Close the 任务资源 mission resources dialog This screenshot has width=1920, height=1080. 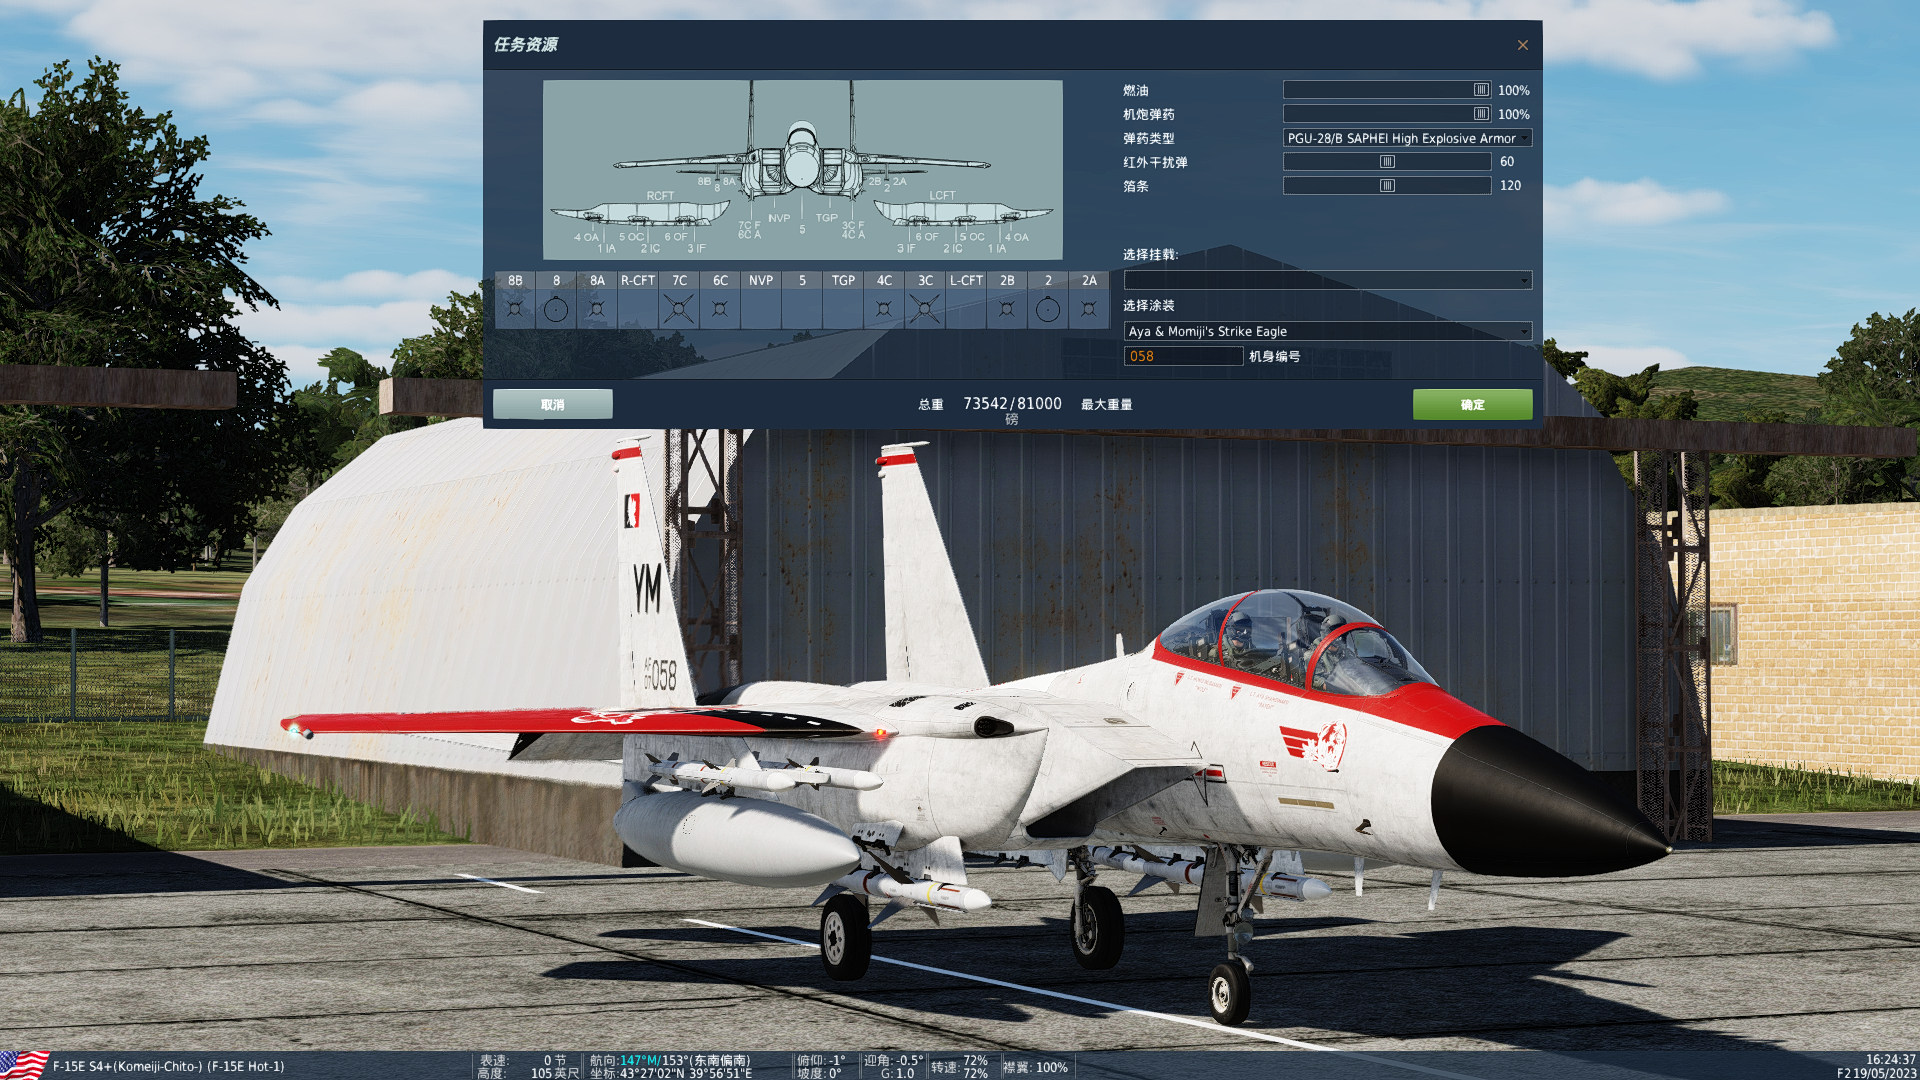(x=1522, y=45)
